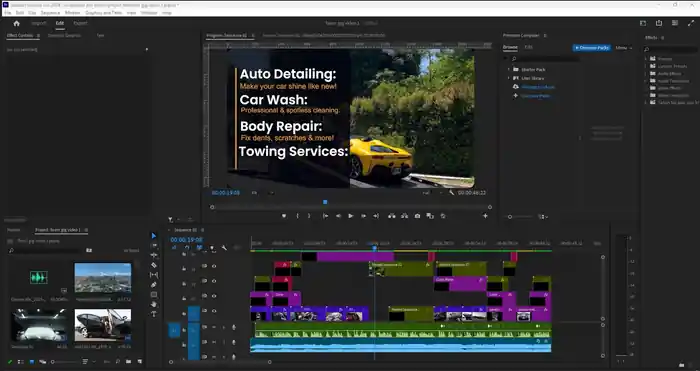700x371 pixels.
Task: Open playback resolution dropdown
Action: coord(432,193)
